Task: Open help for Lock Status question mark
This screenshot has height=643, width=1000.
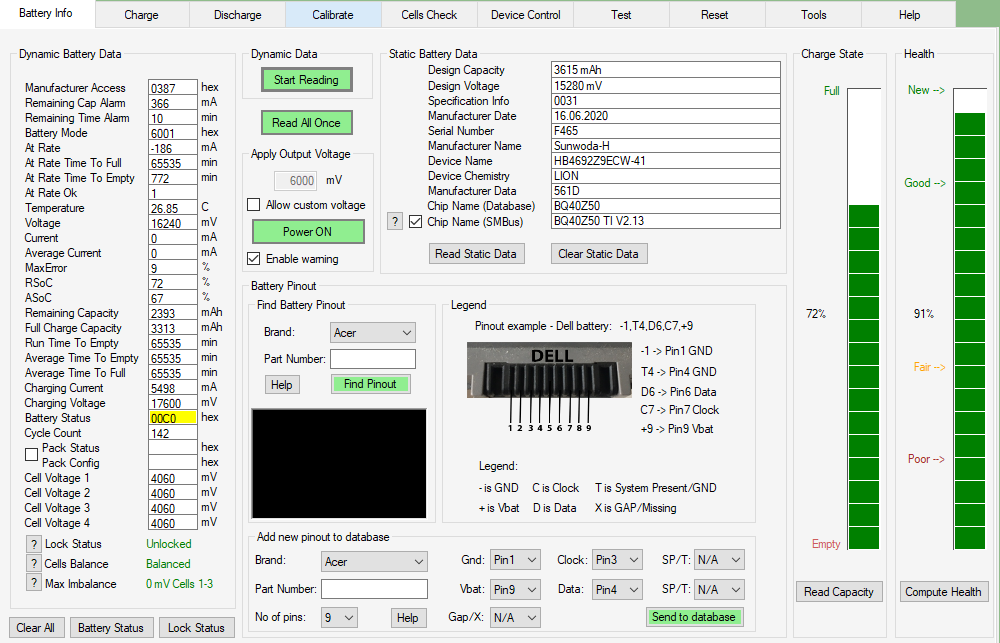Action: (x=34, y=544)
